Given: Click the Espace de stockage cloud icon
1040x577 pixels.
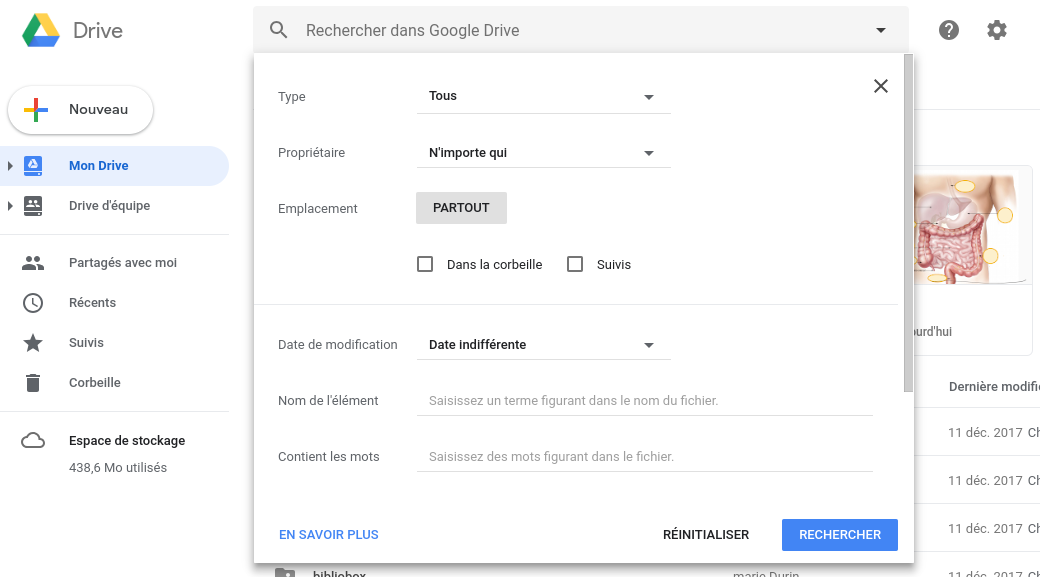Looking at the screenshot, I should tap(33, 440).
